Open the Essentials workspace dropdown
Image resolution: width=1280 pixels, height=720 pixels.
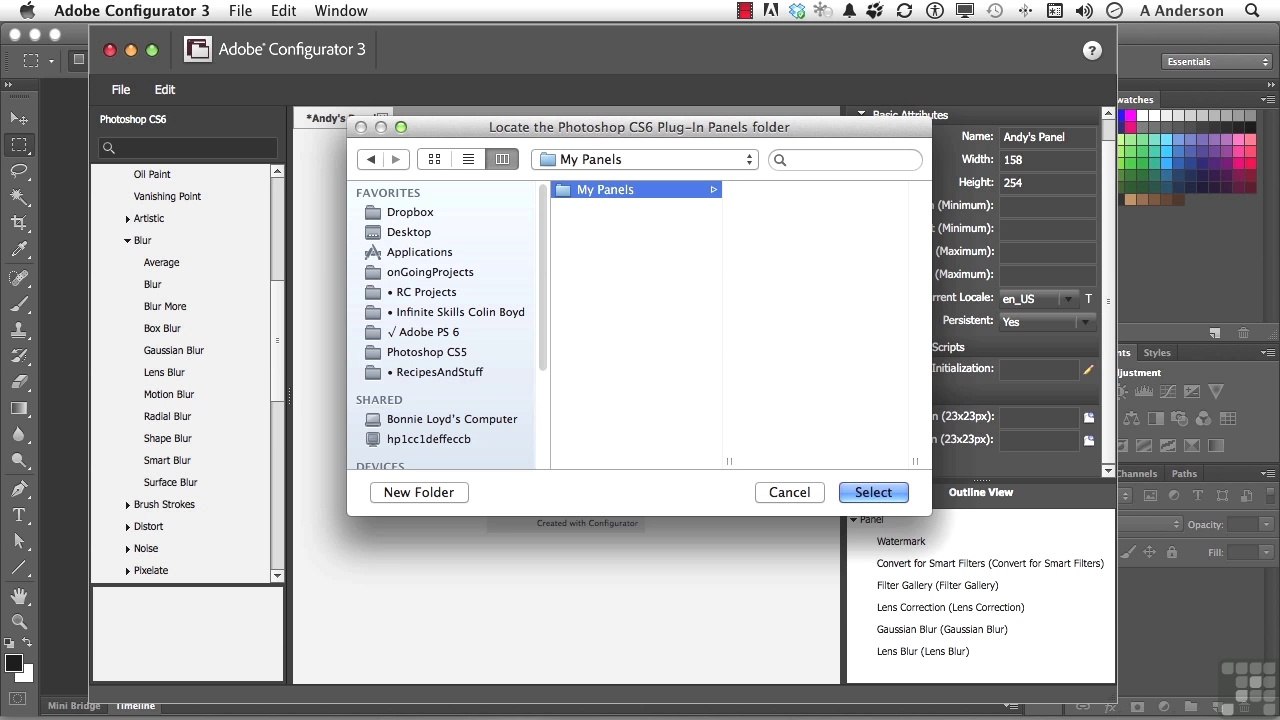1217,62
